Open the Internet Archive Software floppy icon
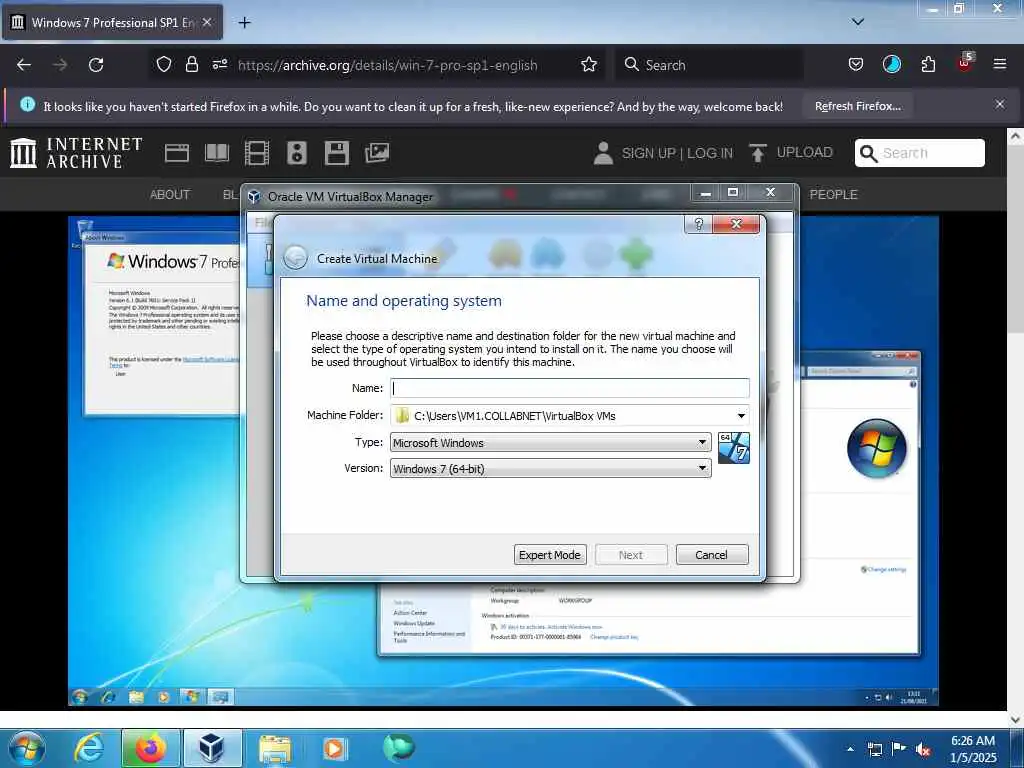 [x=337, y=153]
